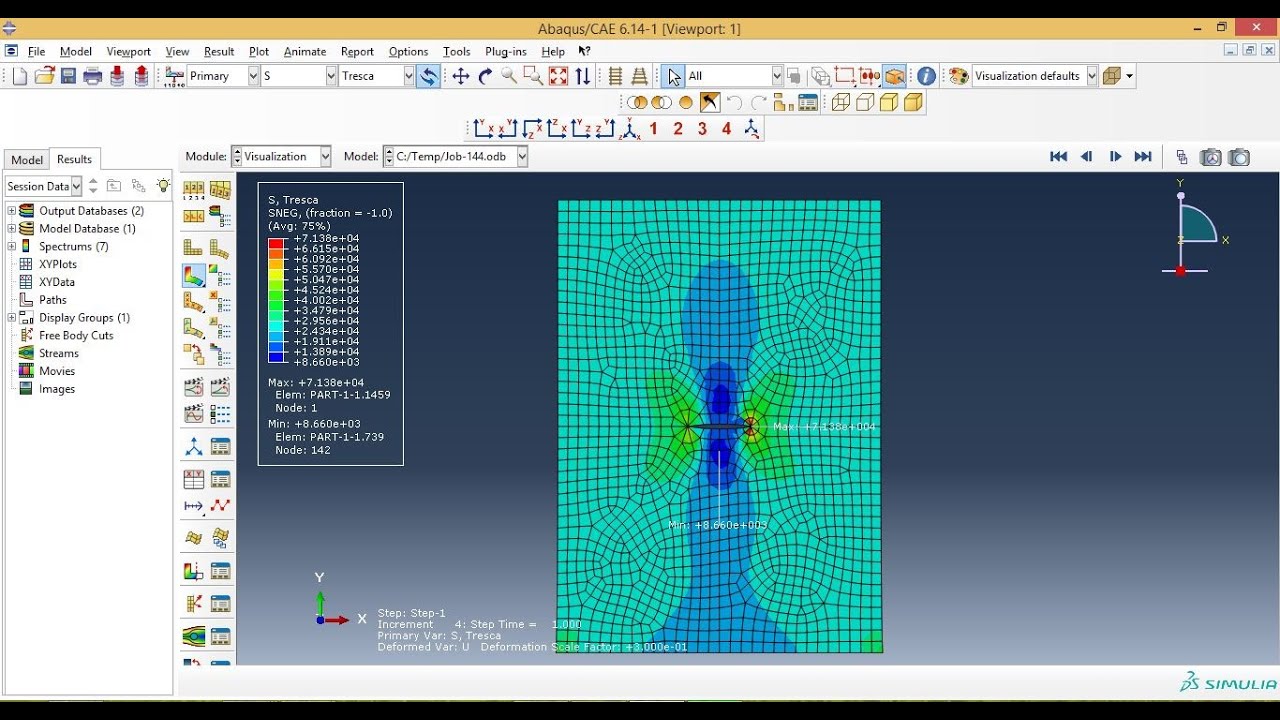
Task: Click the dark blue legend swatch
Action: [276, 357]
